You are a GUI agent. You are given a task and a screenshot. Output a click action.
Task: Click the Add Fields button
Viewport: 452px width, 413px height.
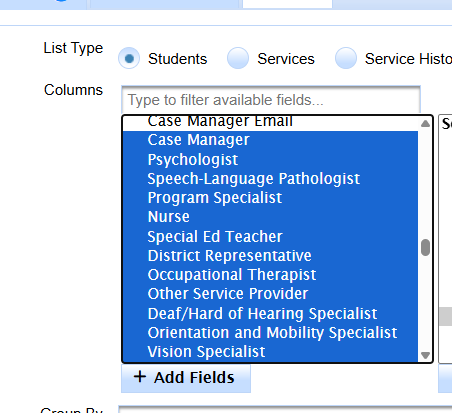(x=186, y=378)
